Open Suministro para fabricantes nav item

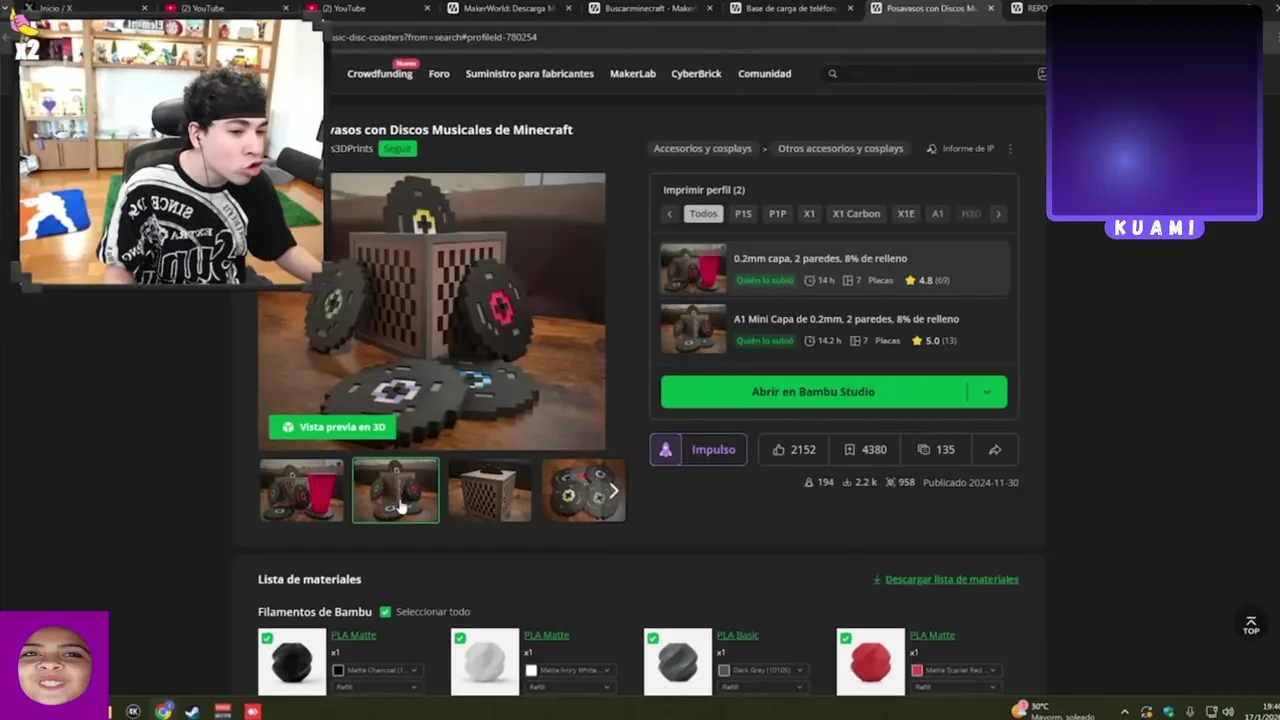point(529,74)
